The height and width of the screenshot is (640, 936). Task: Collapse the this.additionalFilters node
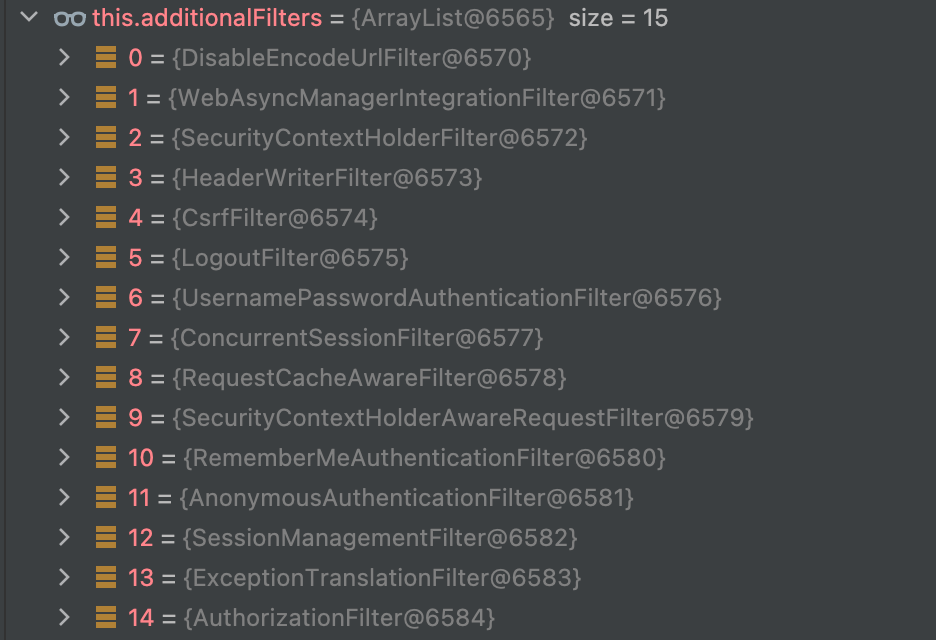[x=29, y=17]
